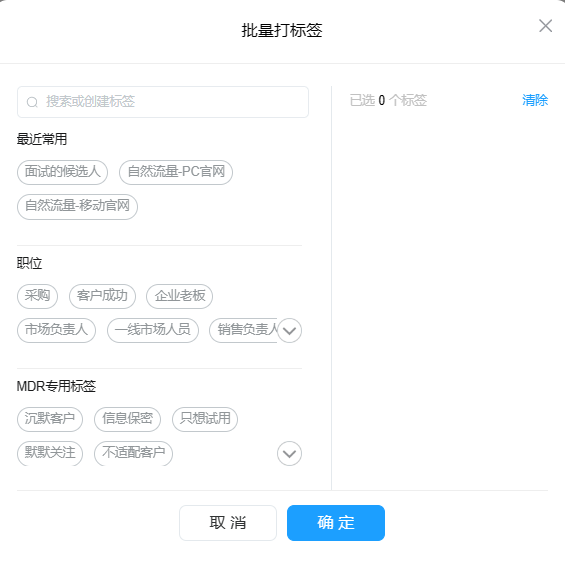Viewport: 565px width, 564px height.
Task: Choose the 采购 position tag
Action: point(37,296)
